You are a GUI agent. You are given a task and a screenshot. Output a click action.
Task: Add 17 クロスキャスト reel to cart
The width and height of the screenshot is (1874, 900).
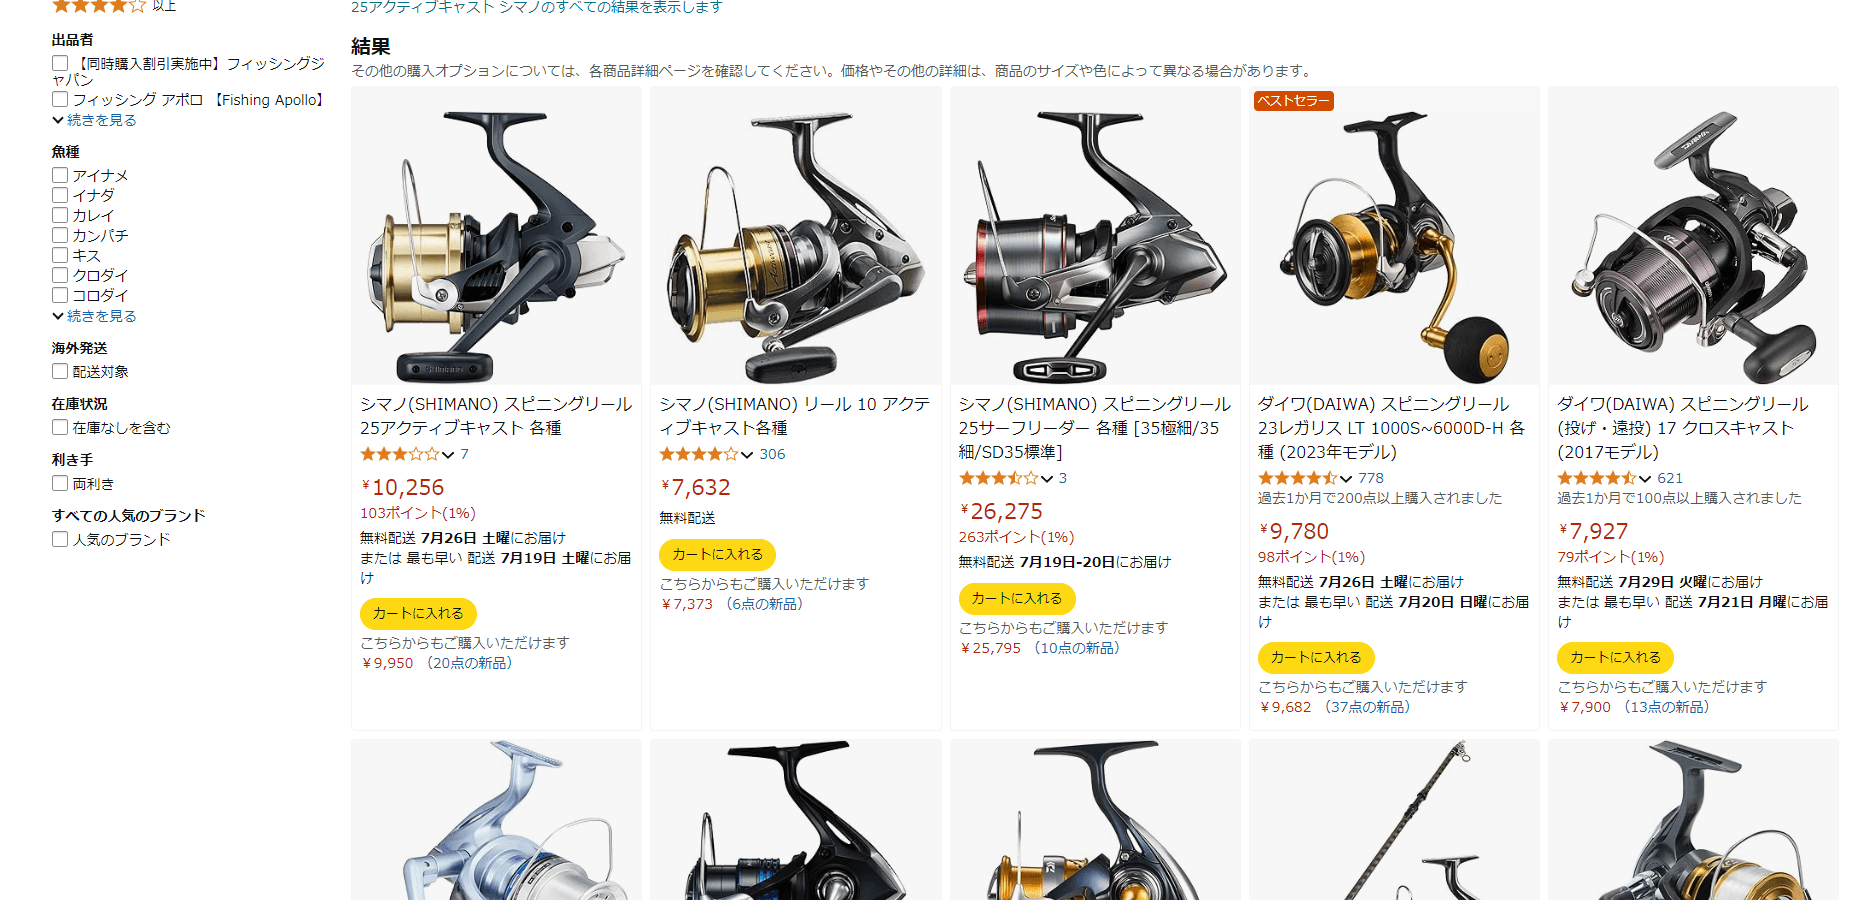(1615, 657)
